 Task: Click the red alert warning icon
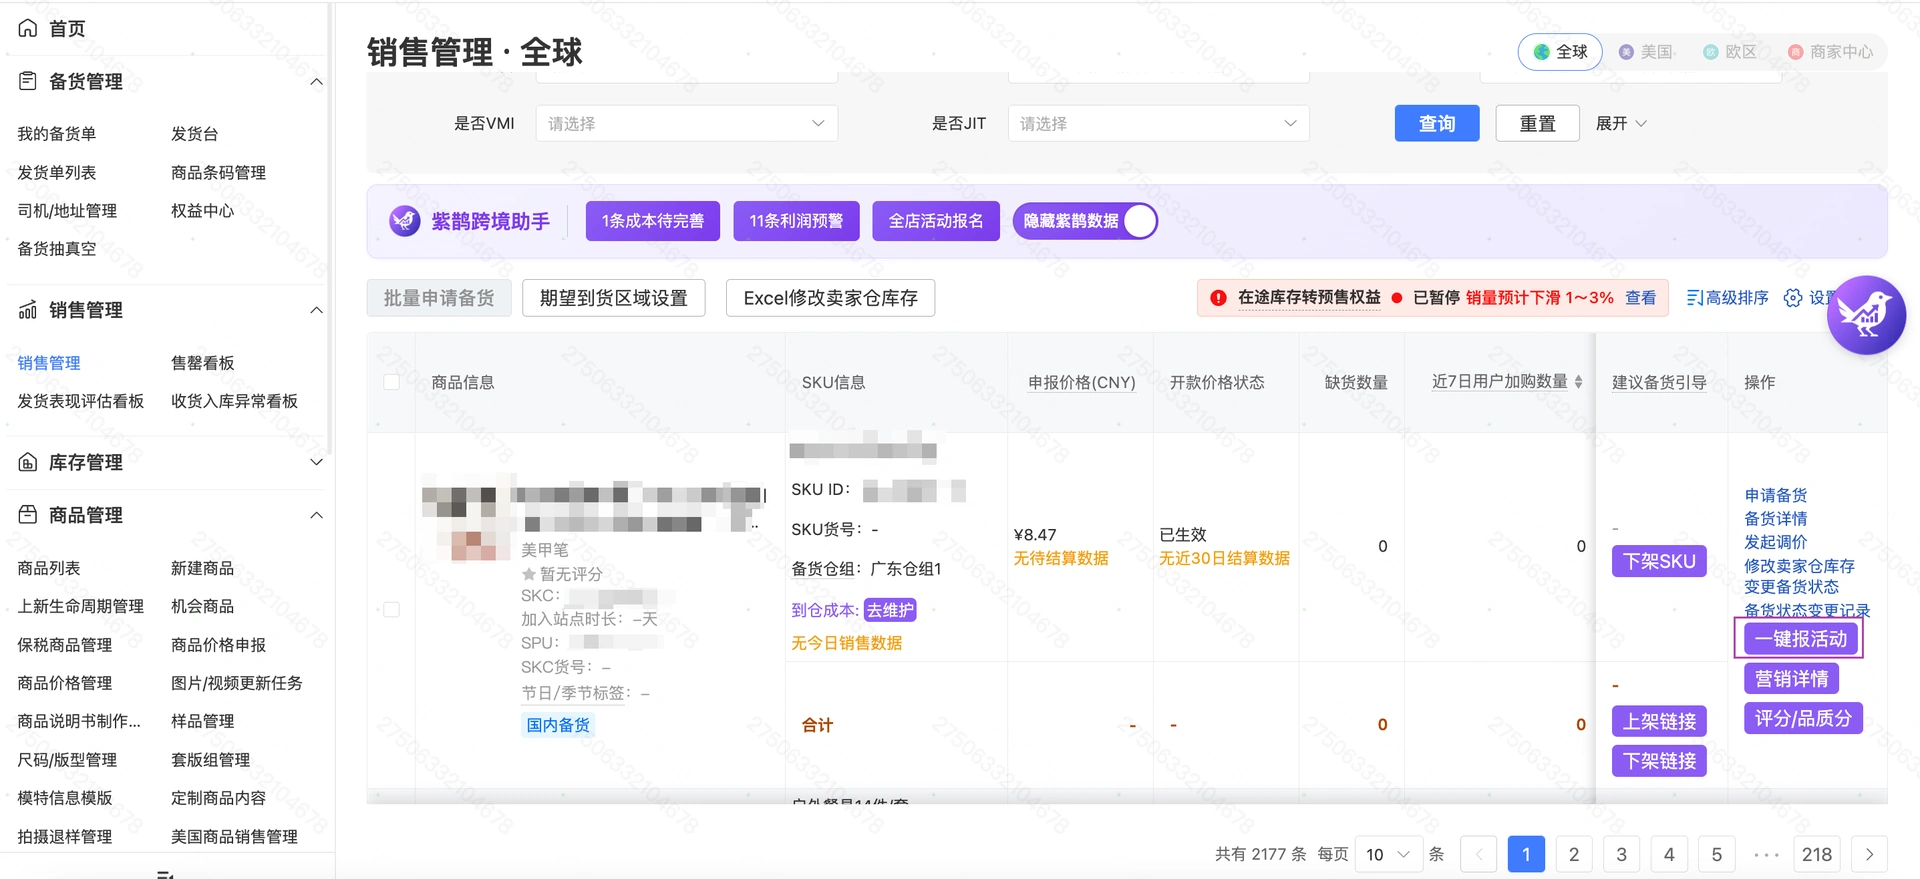click(x=1218, y=298)
